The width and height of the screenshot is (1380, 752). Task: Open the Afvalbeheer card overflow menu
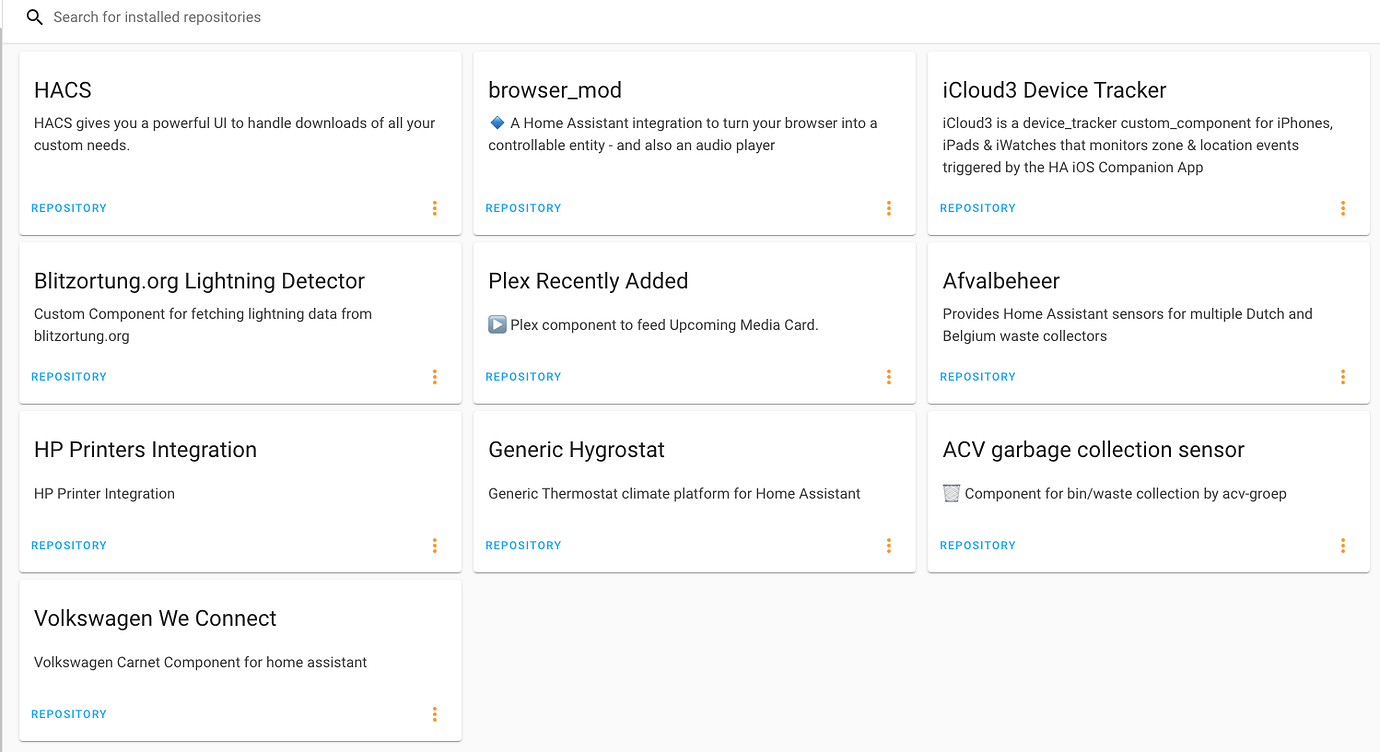(1343, 377)
